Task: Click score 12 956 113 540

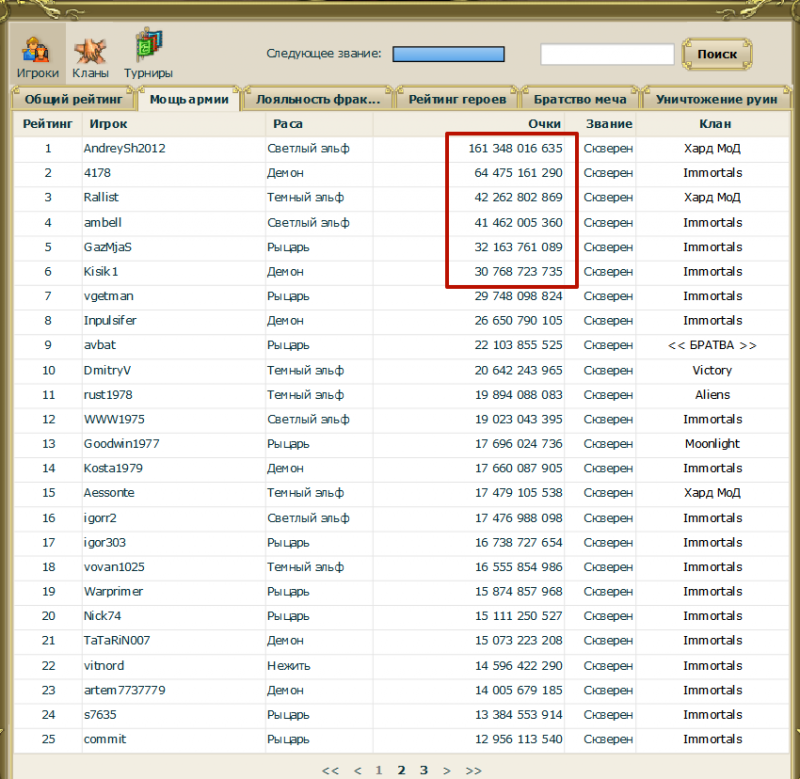Action: 518,739
